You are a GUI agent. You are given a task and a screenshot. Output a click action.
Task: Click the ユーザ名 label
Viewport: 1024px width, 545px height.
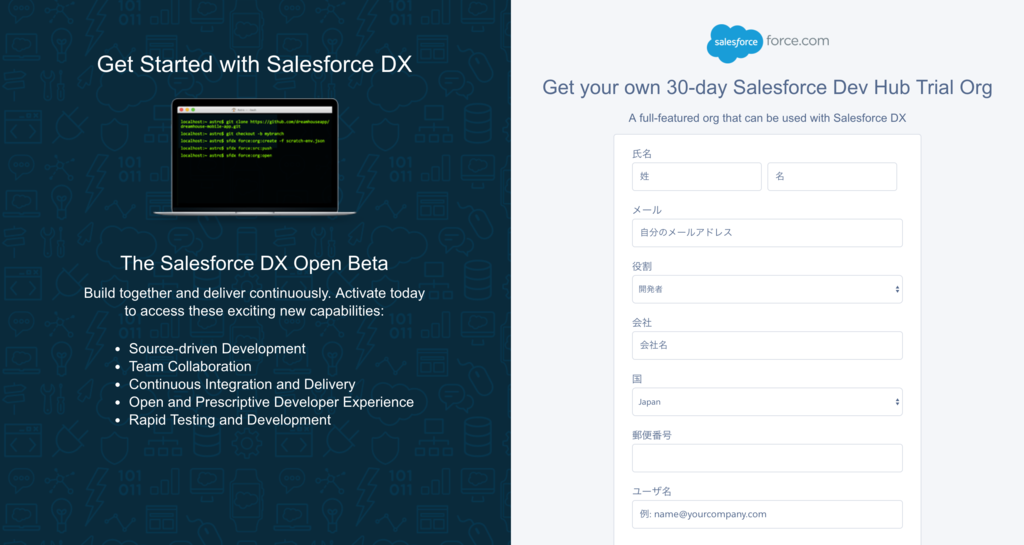652,490
